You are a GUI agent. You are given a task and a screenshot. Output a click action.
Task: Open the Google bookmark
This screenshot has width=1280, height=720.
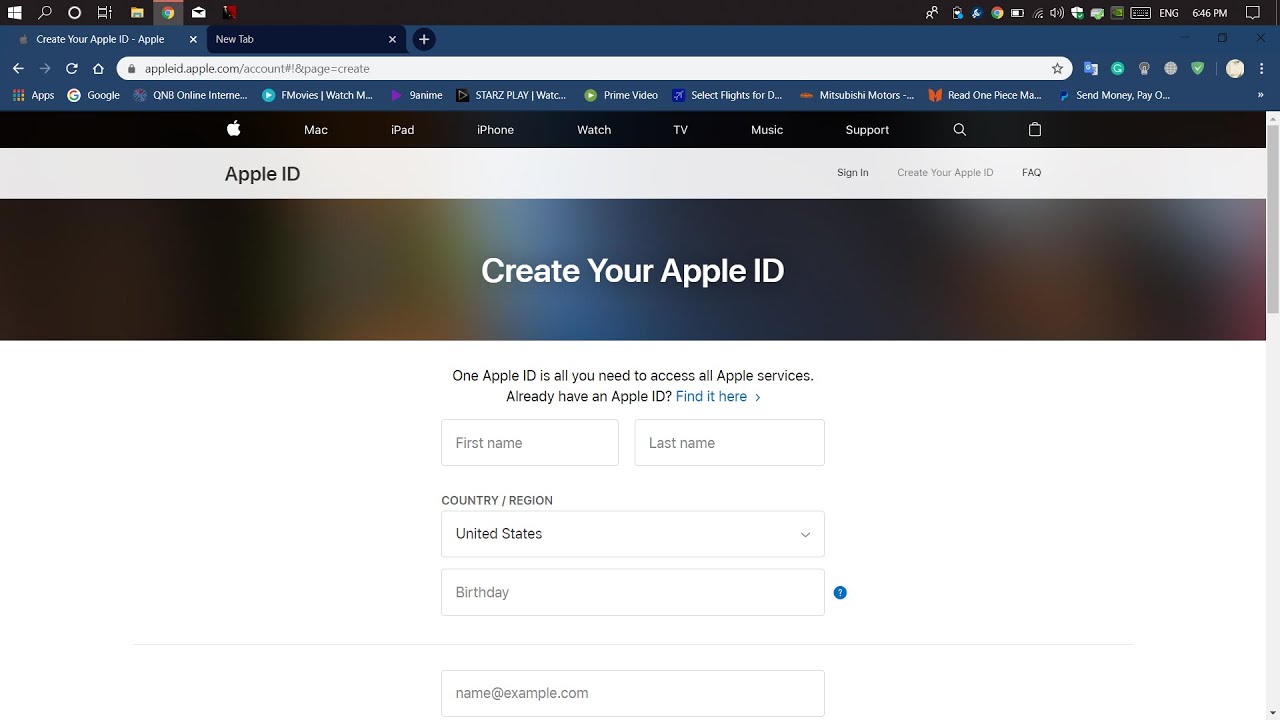coord(93,95)
